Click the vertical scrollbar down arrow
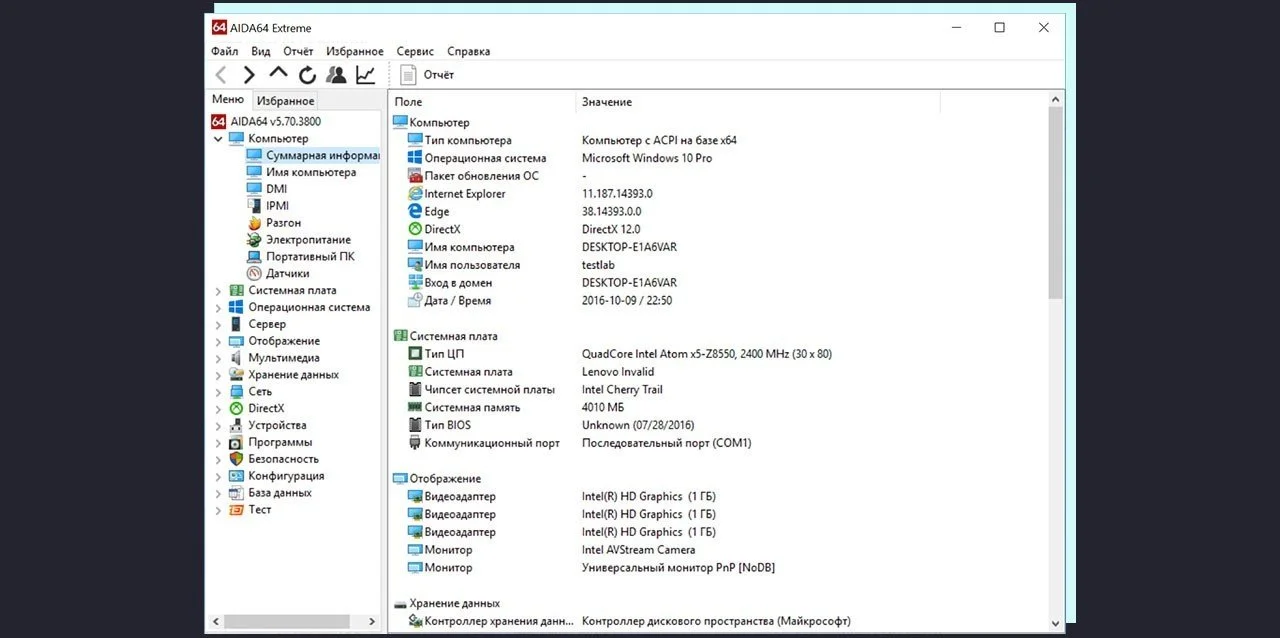 pos(1055,622)
